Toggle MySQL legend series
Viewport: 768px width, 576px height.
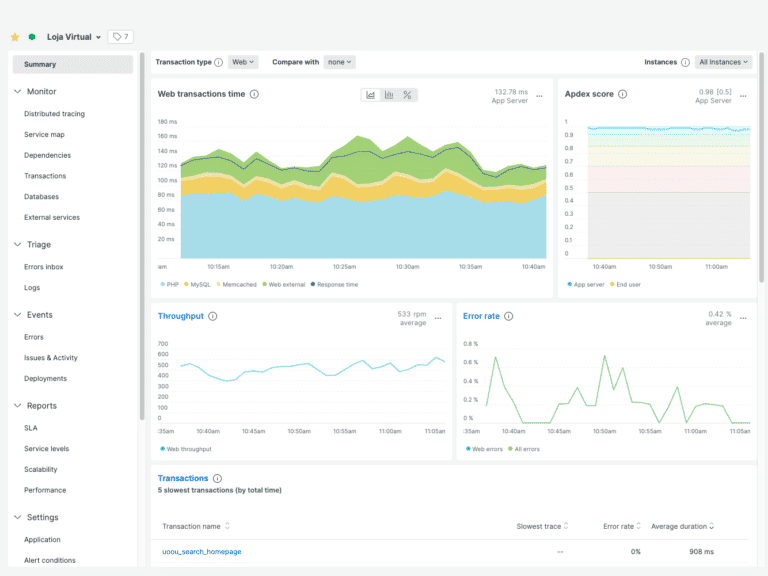click(x=197, y=285)
